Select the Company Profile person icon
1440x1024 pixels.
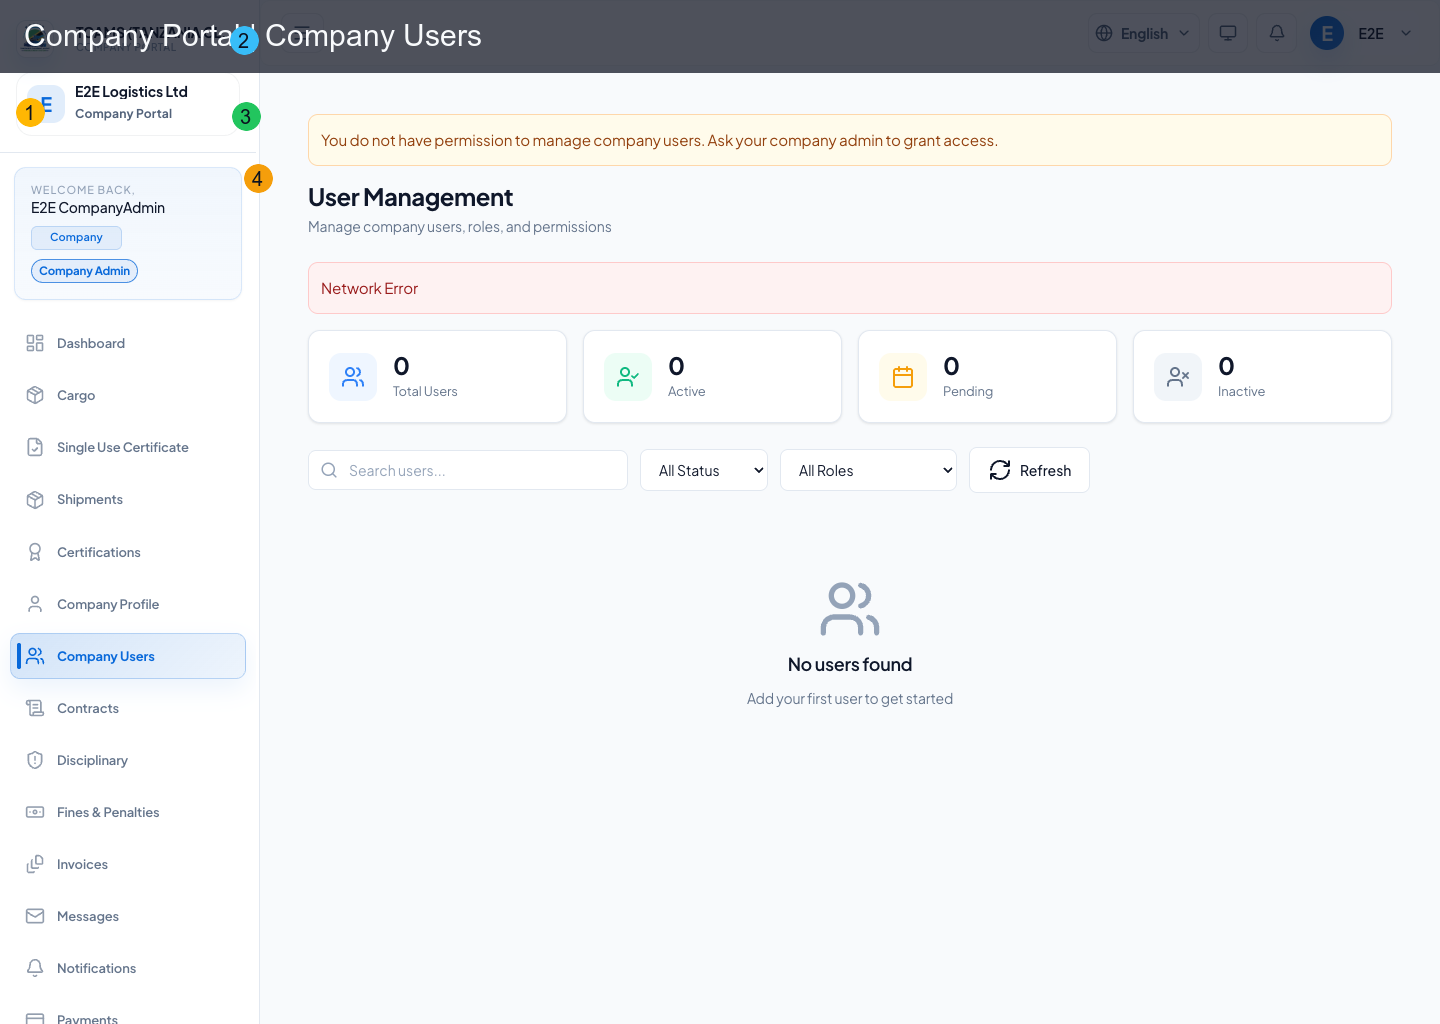pos(35,604)
